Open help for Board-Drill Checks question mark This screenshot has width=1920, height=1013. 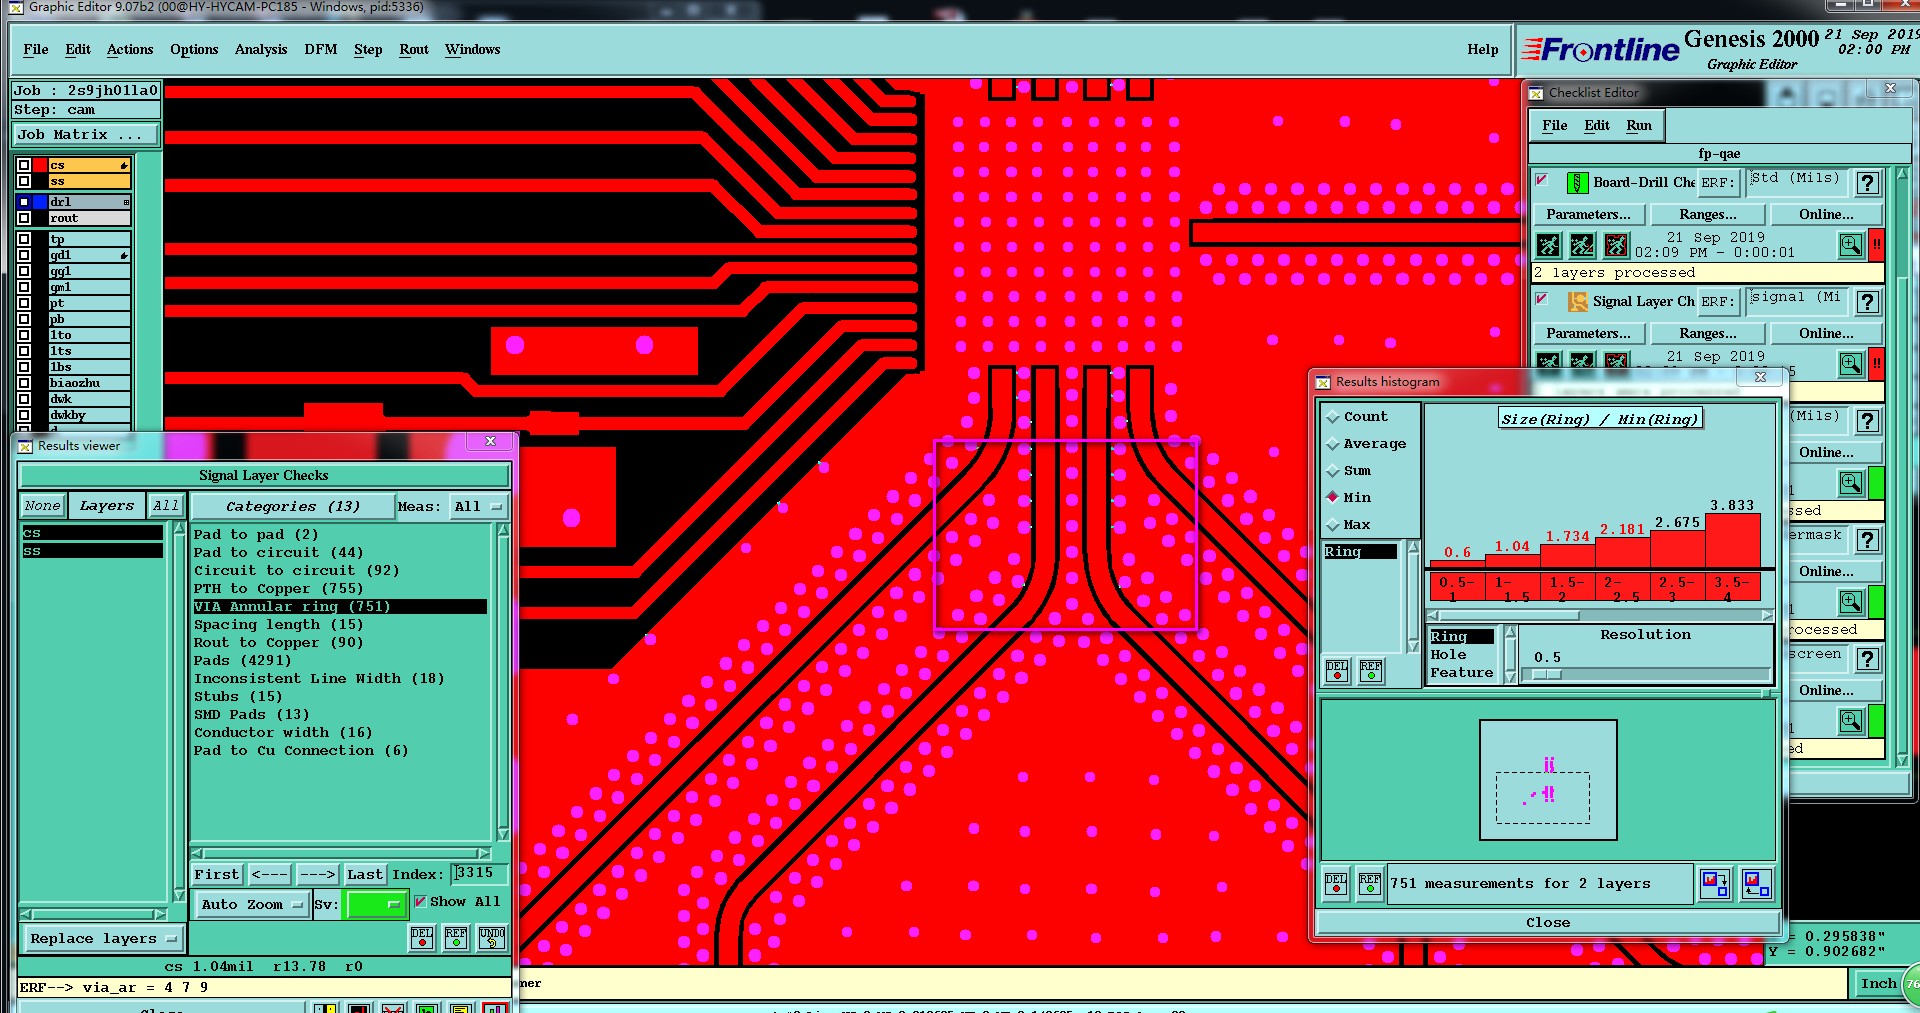[x=1866, y=183]
